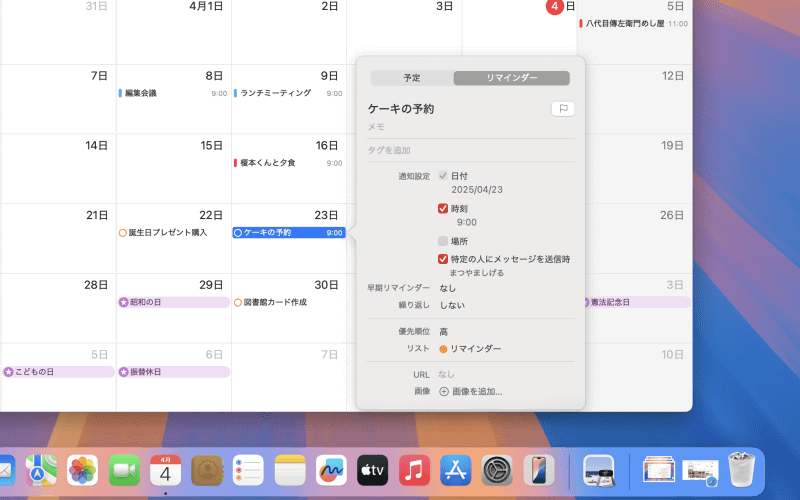Open リスト dropdown showing リマインダー
This screenshot has width=800, height=500.
pyautogui.click(x=470, y=348)
